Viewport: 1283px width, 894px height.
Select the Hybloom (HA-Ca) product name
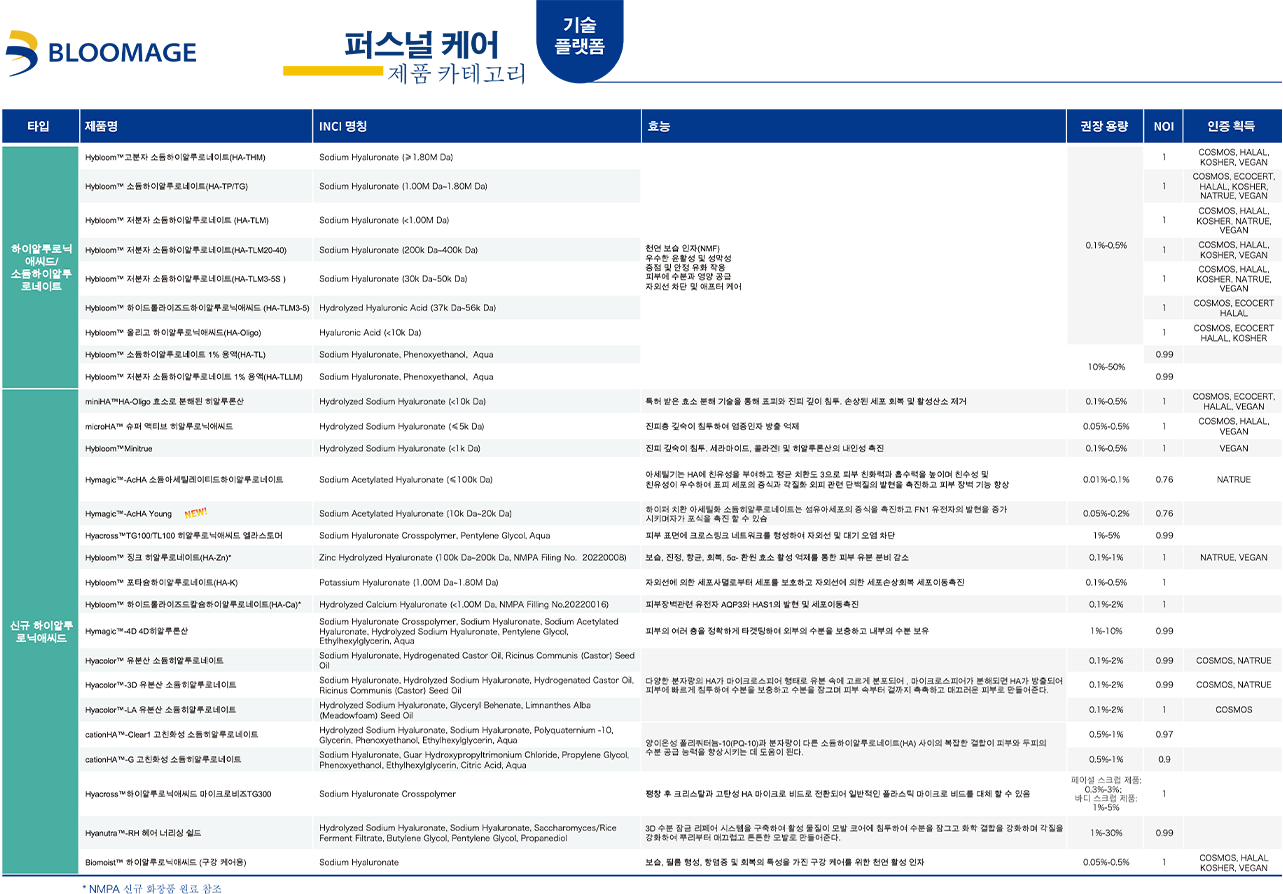pos(193,604)
